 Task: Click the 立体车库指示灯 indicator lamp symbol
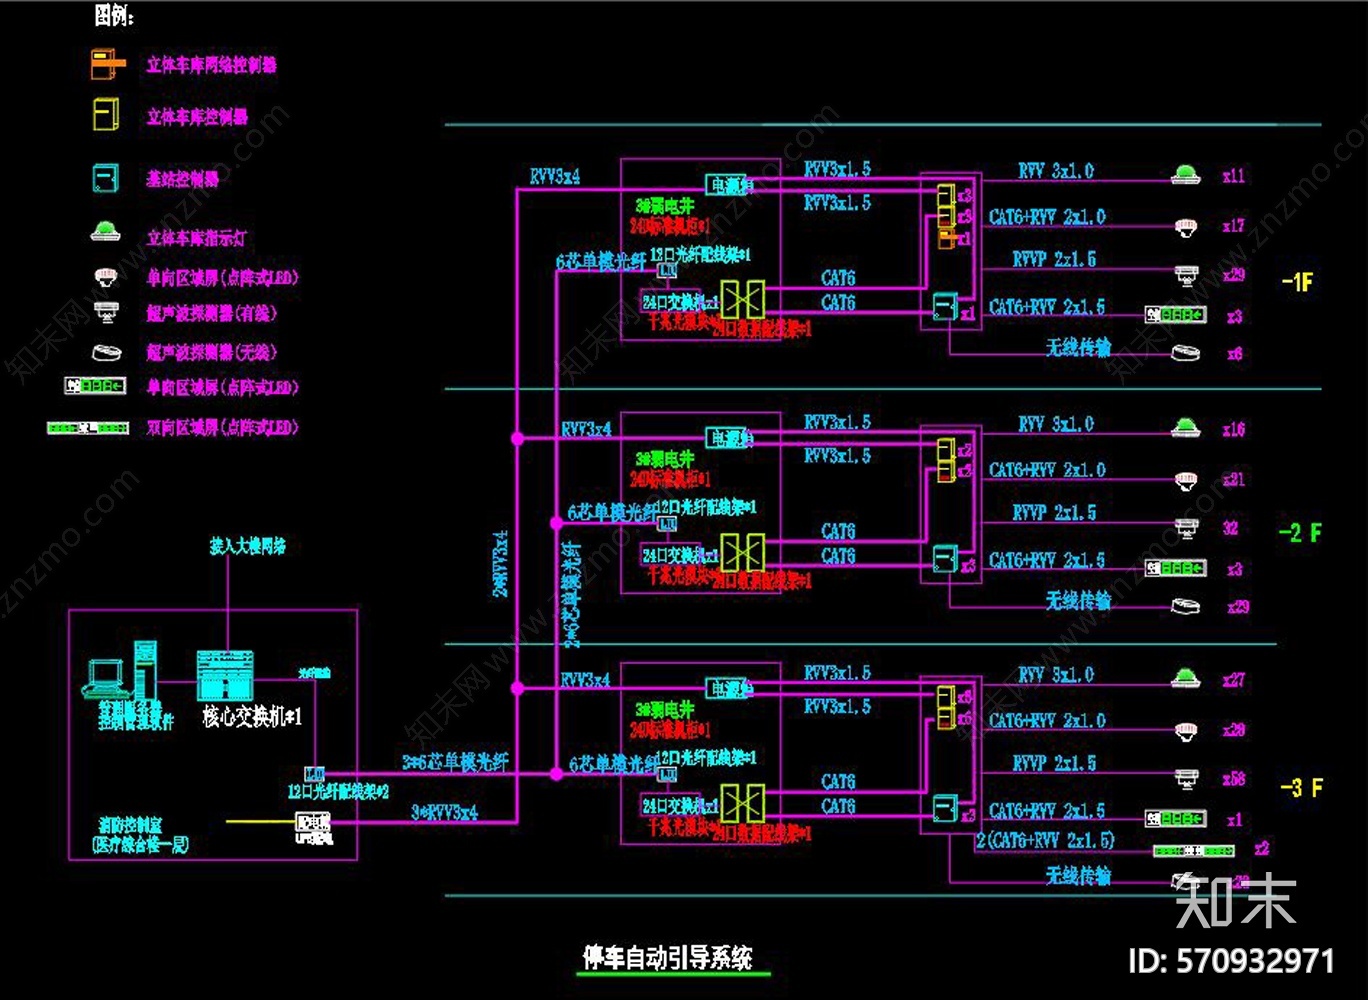click(104, 232)
